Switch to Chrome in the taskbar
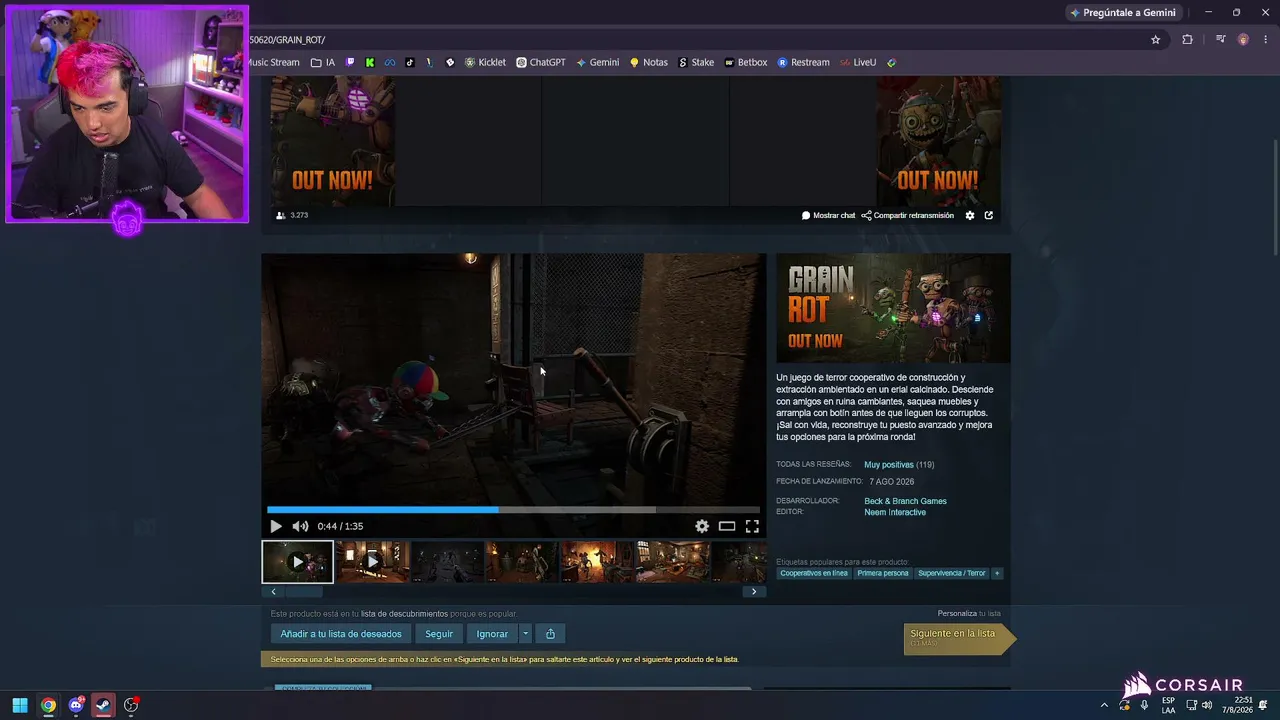 click(48, 705)
